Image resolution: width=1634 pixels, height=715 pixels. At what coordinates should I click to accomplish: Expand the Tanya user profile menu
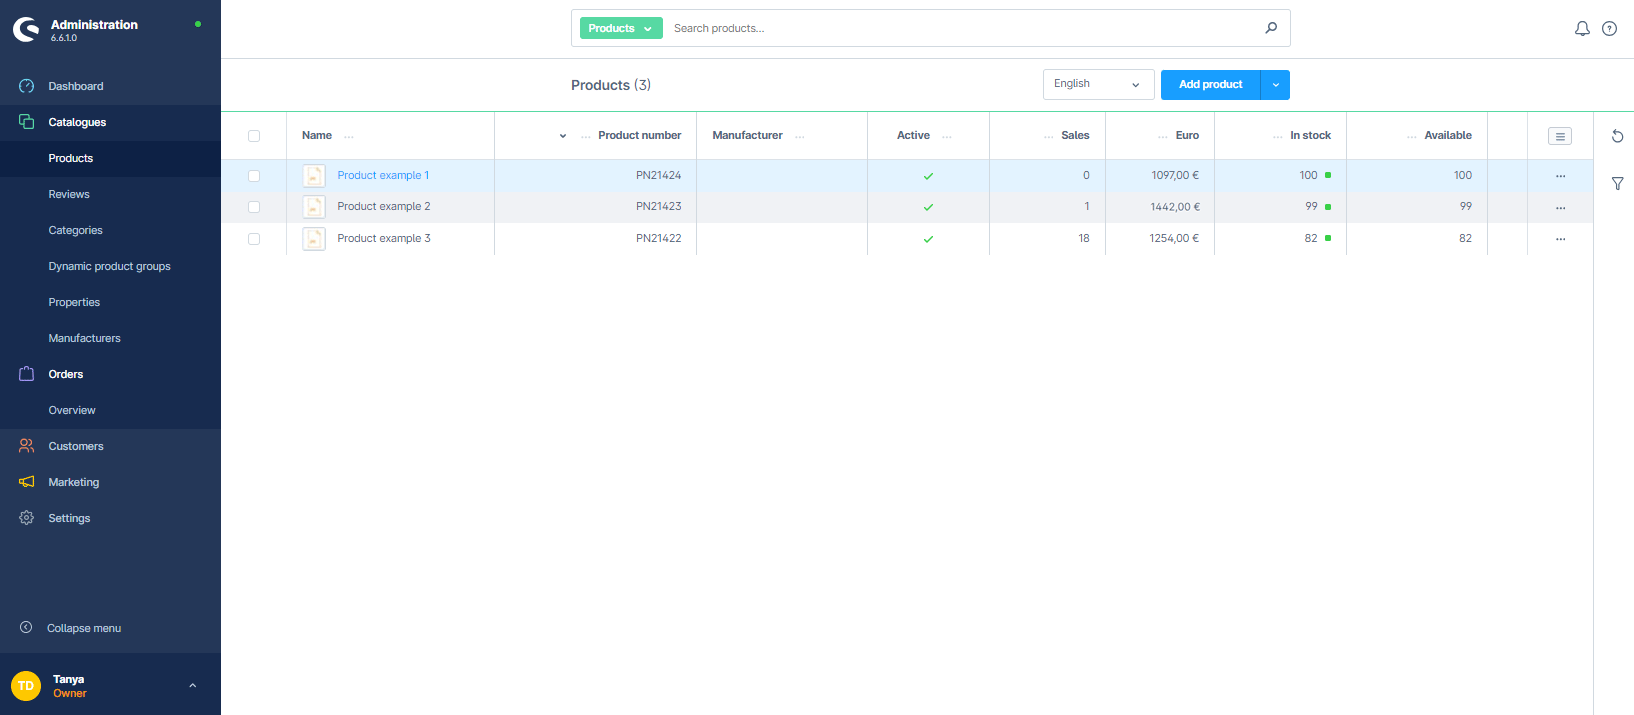(x=192, y=685)
